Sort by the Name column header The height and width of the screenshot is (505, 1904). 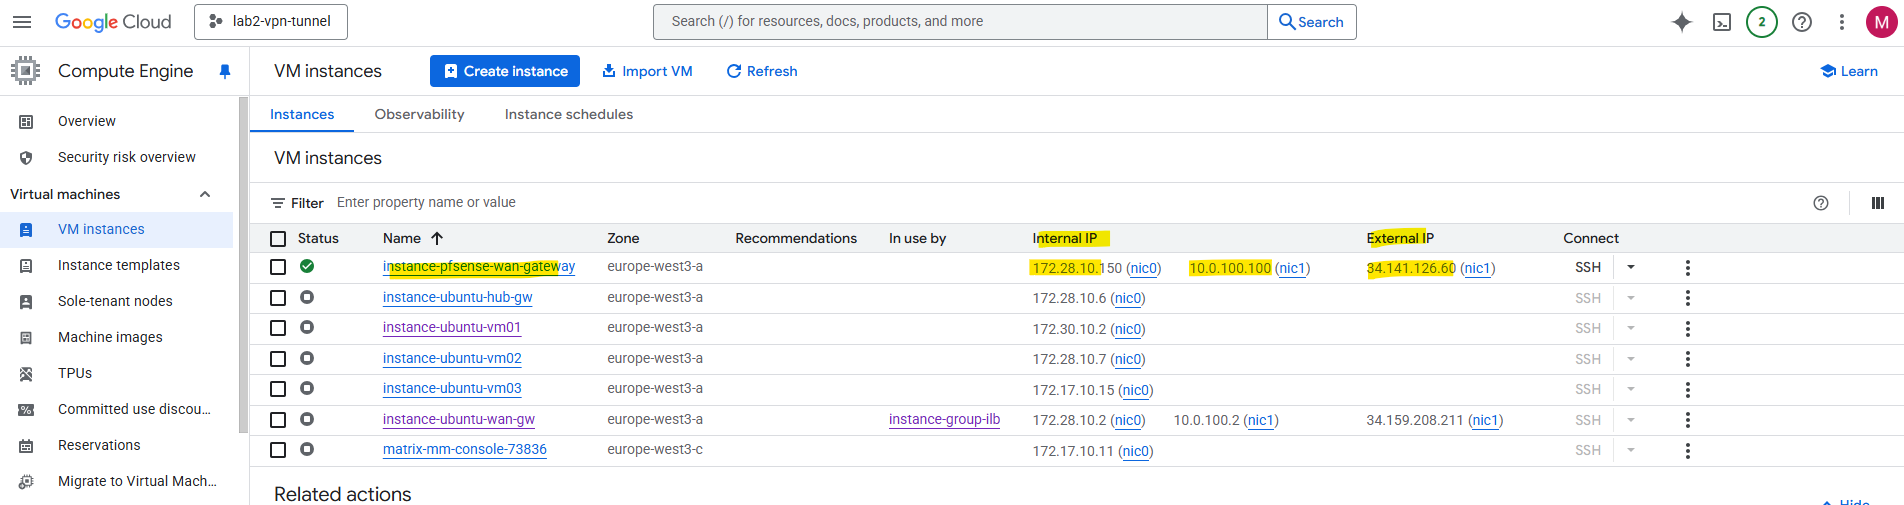402,238
